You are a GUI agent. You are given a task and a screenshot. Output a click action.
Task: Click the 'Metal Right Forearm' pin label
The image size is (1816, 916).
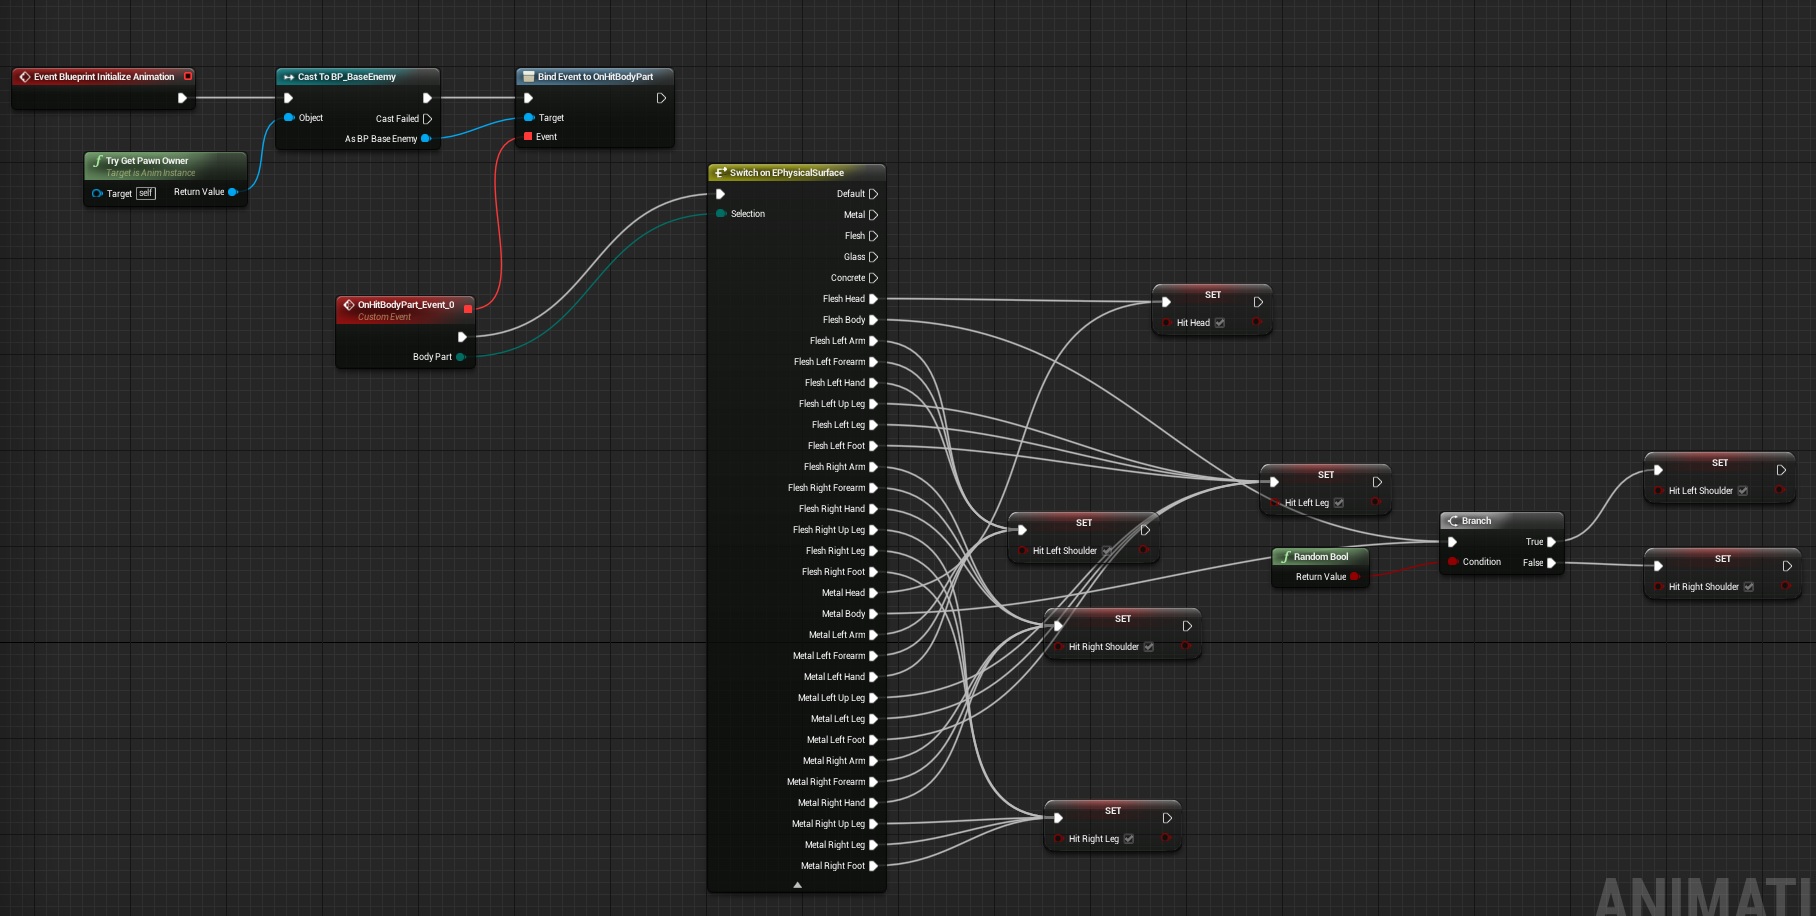tap(826, 782)
